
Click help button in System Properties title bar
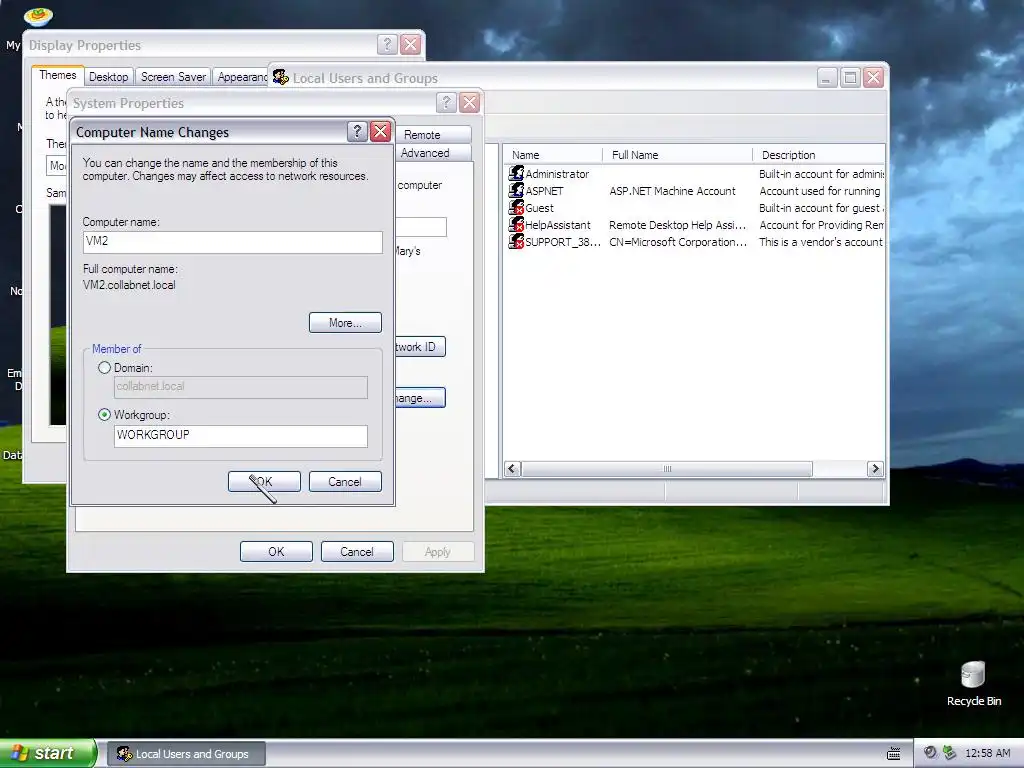tap(446, 103)
